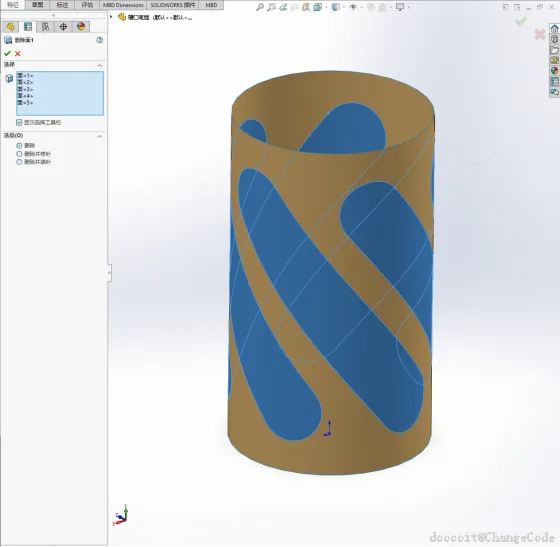560x547 pixels.
Task: Switch to the MBD Dimensions tab
Action: [x=123, y=5]
